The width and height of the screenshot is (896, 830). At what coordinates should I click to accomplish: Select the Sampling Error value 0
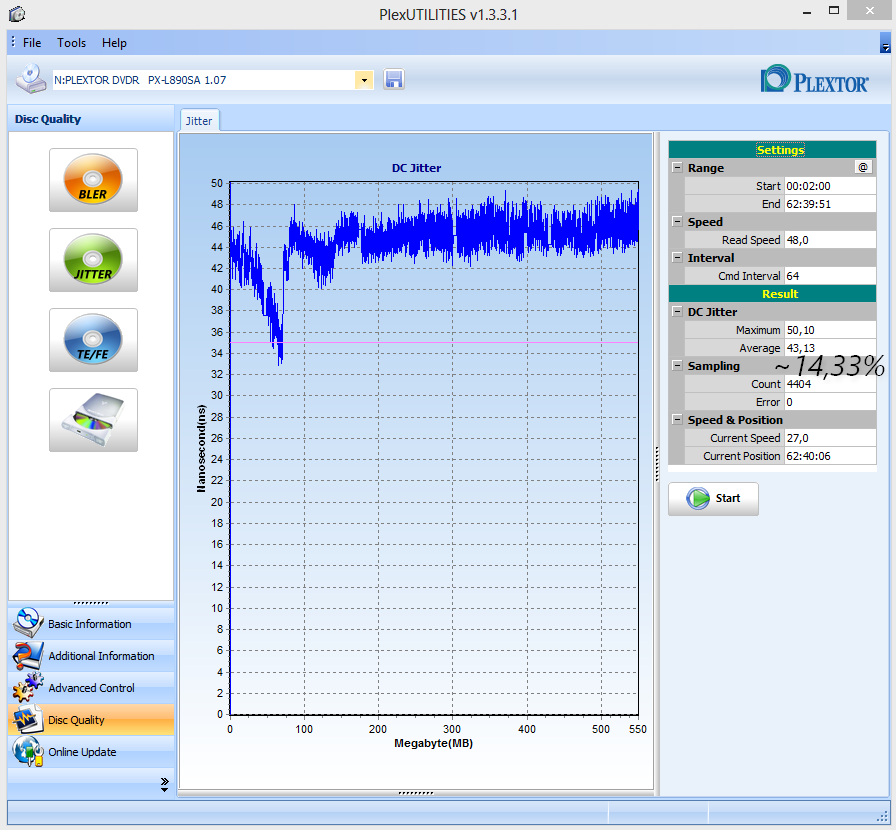[830, 402]
